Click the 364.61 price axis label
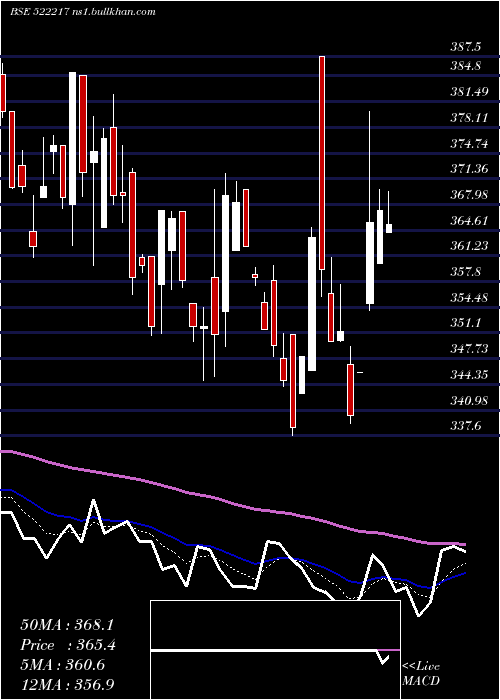The width and height of the screenshot is (500, 700). click(x=469, y=221)
